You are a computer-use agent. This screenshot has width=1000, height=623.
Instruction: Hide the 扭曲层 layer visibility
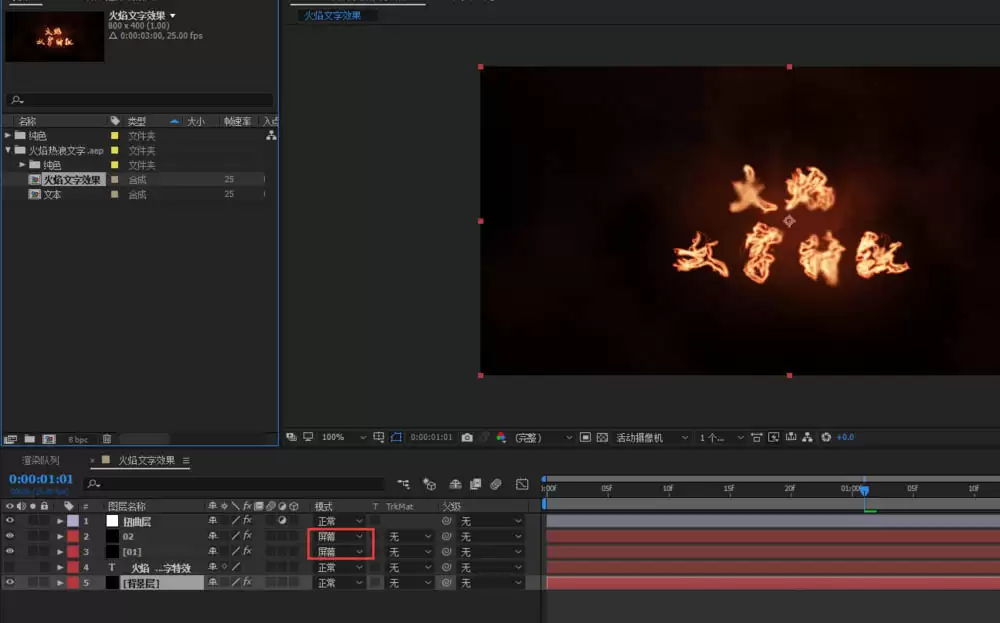(10, 521)
